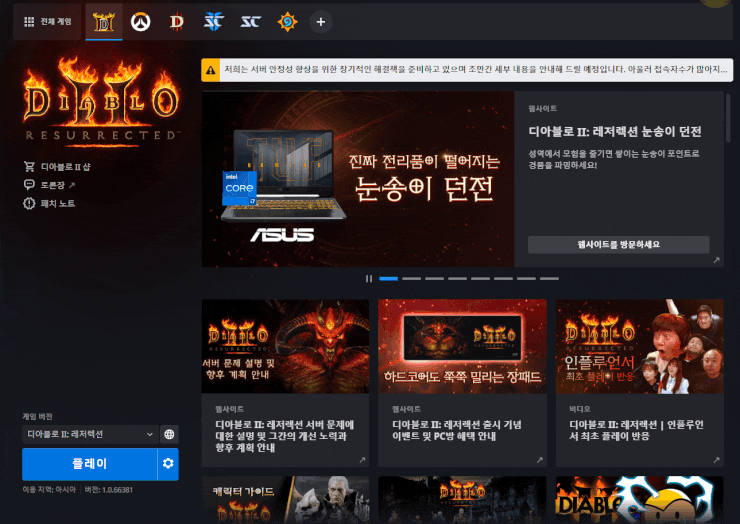Switch to the Overwatch game tab icon
This screenshot has width=740, height=524.
pyautogui.click(x=140, y=21)
